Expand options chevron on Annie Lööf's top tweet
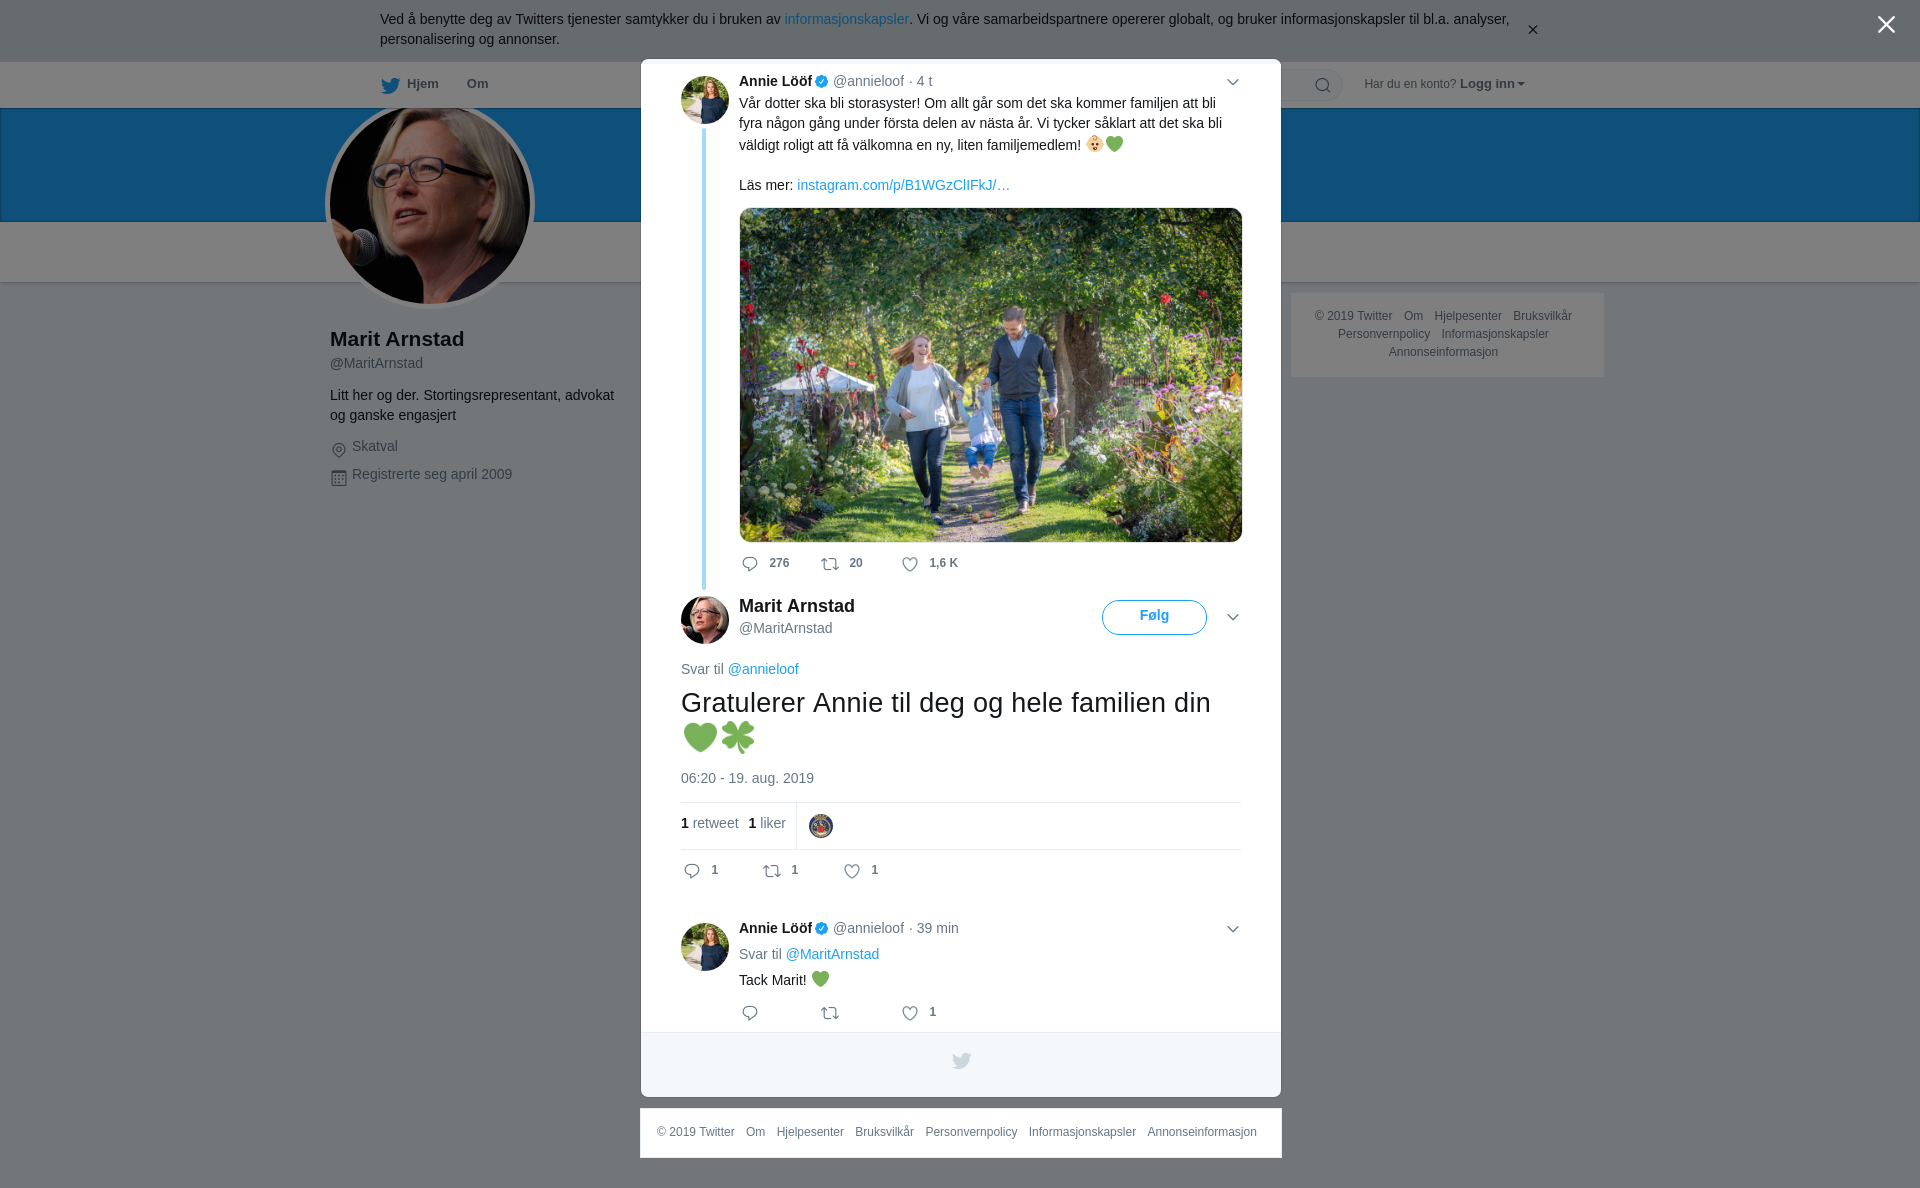Viewport: 1920px width, 1188px height. tap(1233, 82)
